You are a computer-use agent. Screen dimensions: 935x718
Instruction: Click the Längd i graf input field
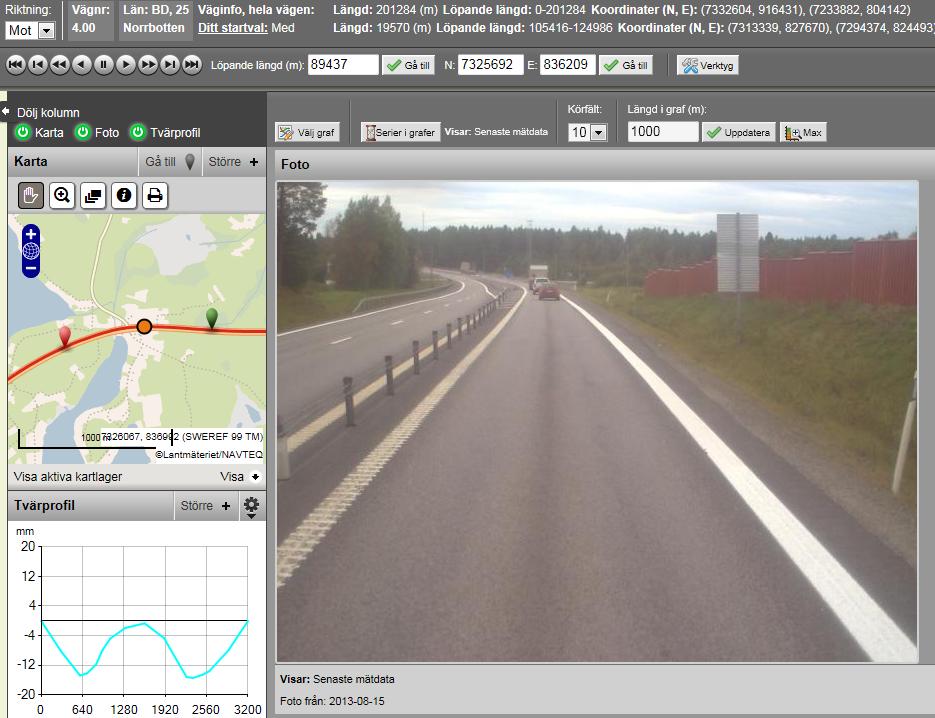[x=662, y=132]
